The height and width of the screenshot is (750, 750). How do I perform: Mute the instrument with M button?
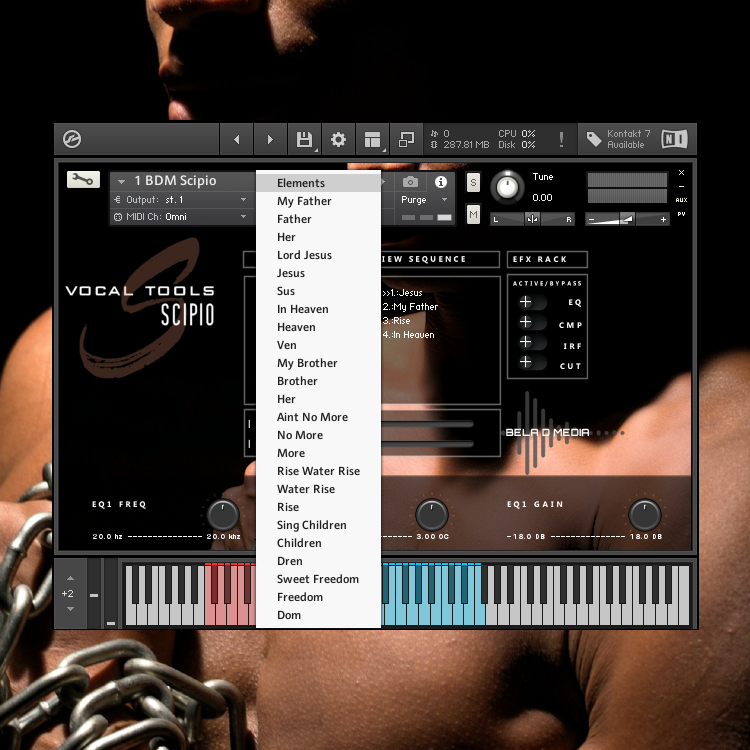(x=473, y=215)
